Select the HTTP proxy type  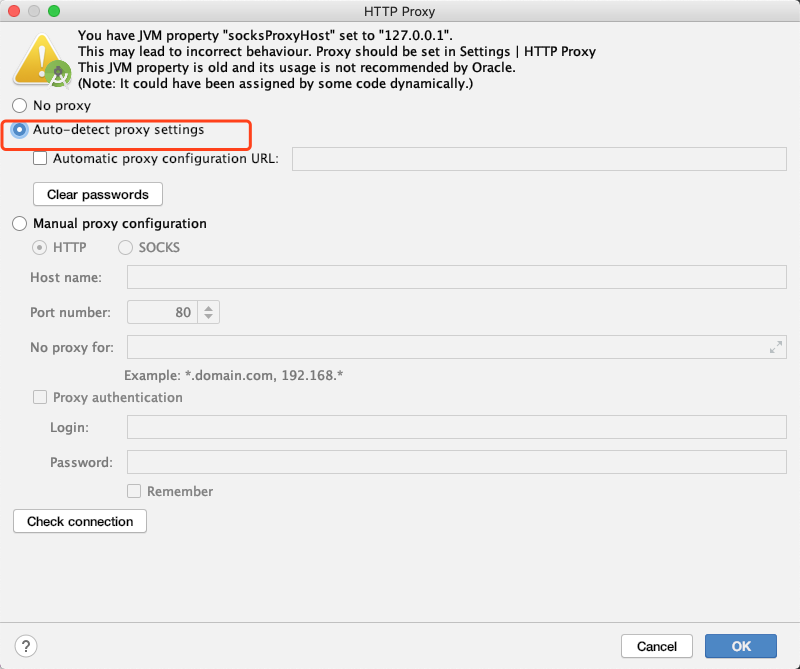39,248
